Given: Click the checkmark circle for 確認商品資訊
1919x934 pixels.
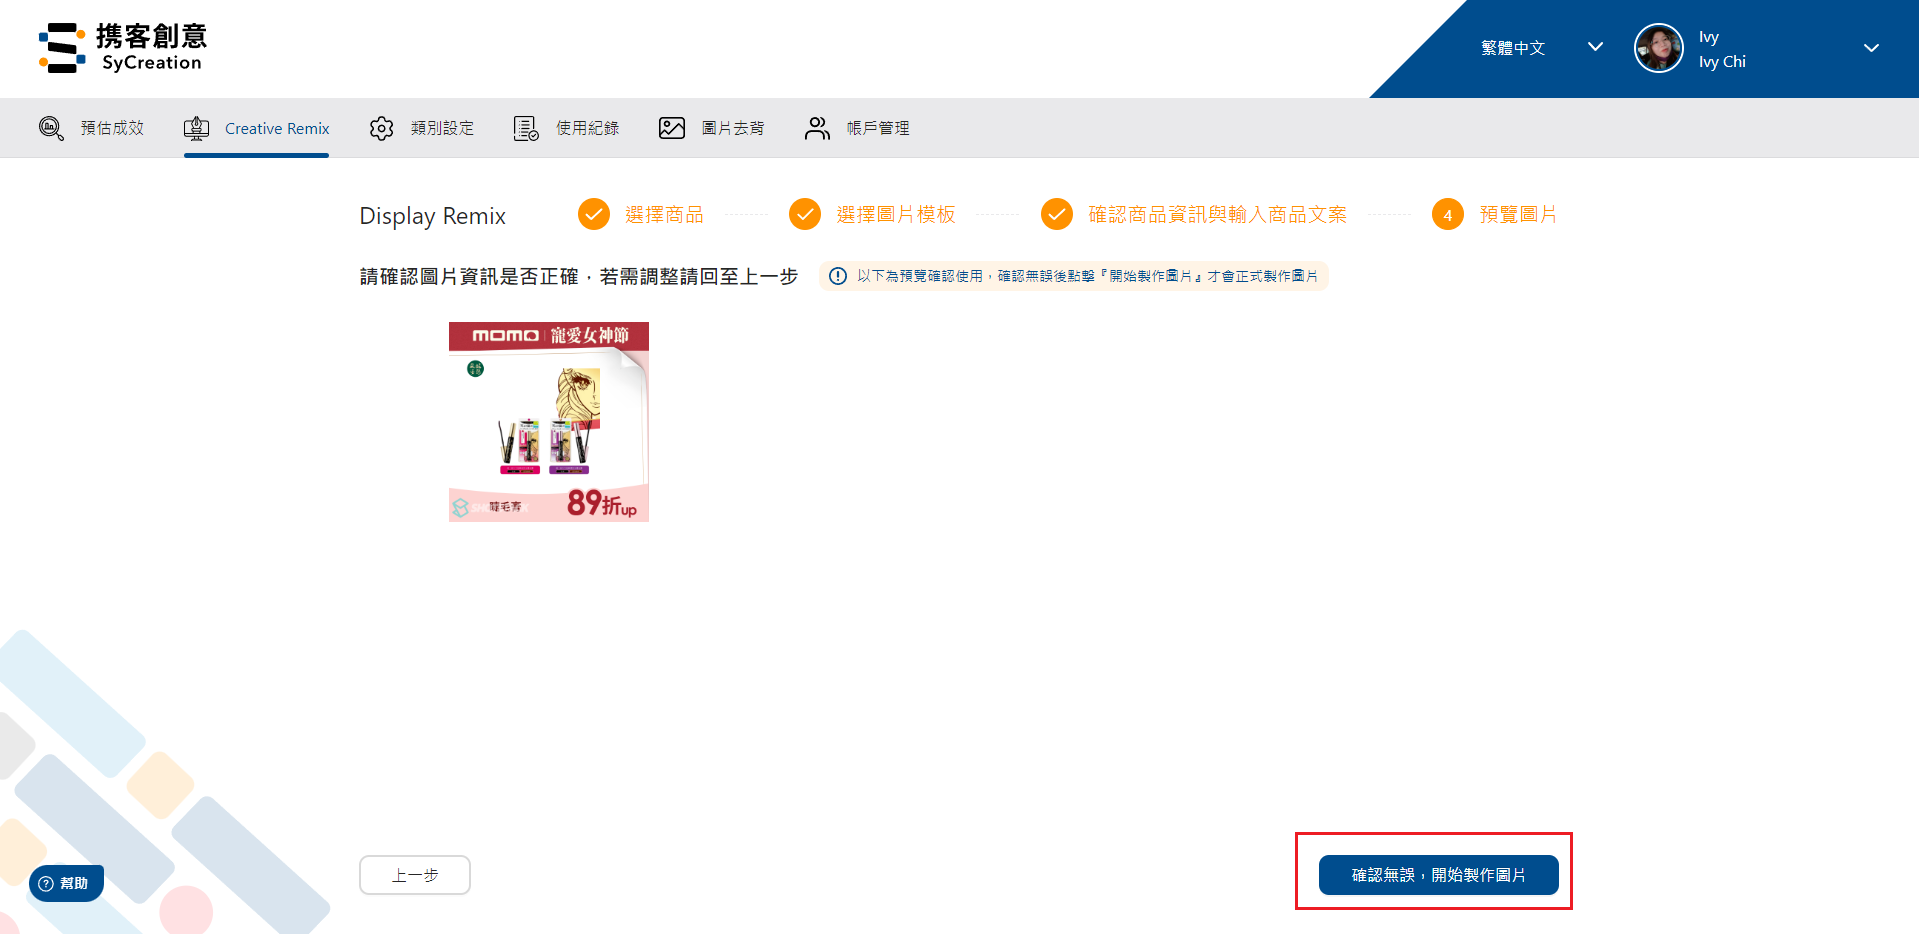Looking at the screenshot, I should click(x=1057, y=214).
